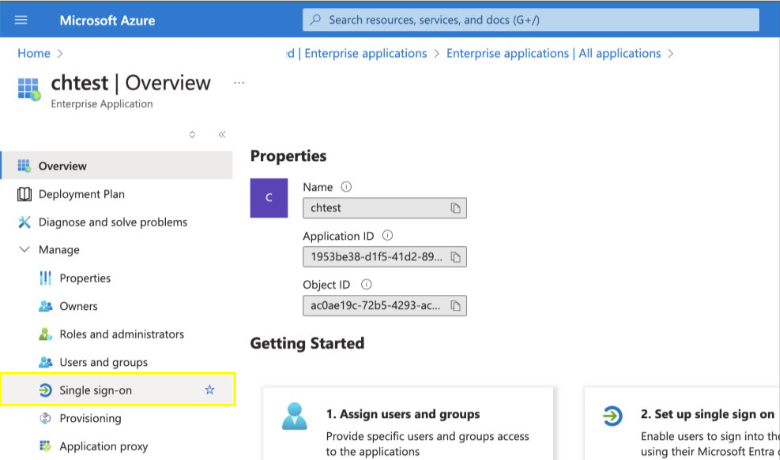This screenshot has height=460, width=780.
Task: Copy the Application ID value
Action: 455,257
